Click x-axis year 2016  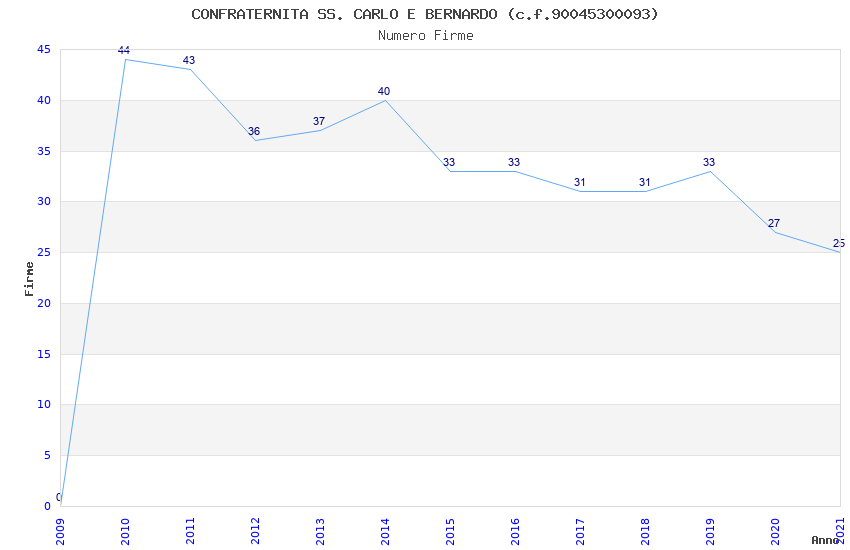516,532
